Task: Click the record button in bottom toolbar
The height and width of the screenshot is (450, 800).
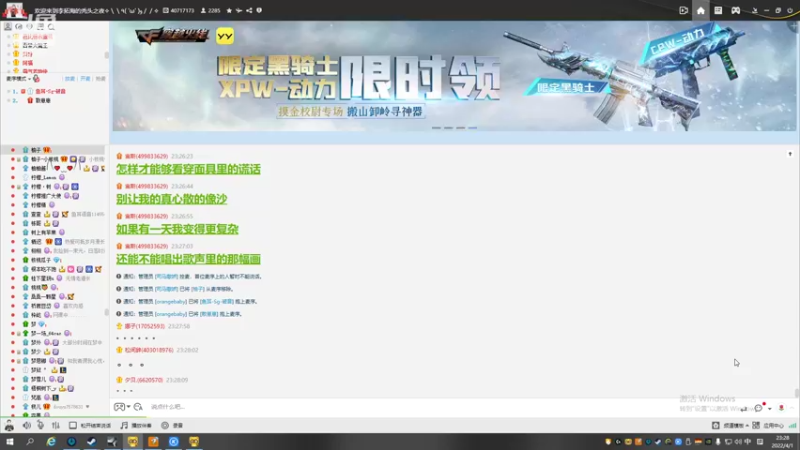Action: point(172,425)
